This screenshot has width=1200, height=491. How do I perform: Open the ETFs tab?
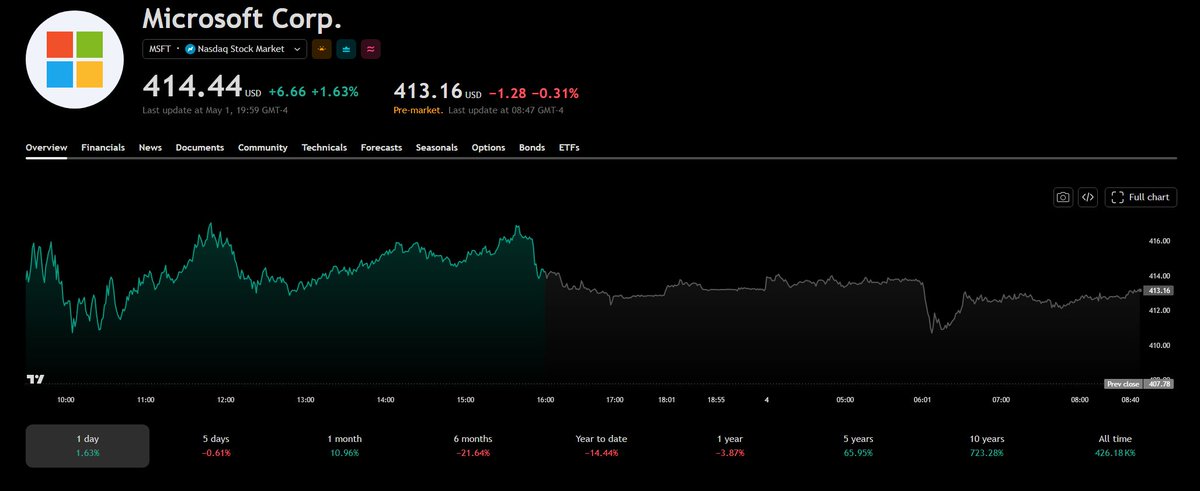569,147
